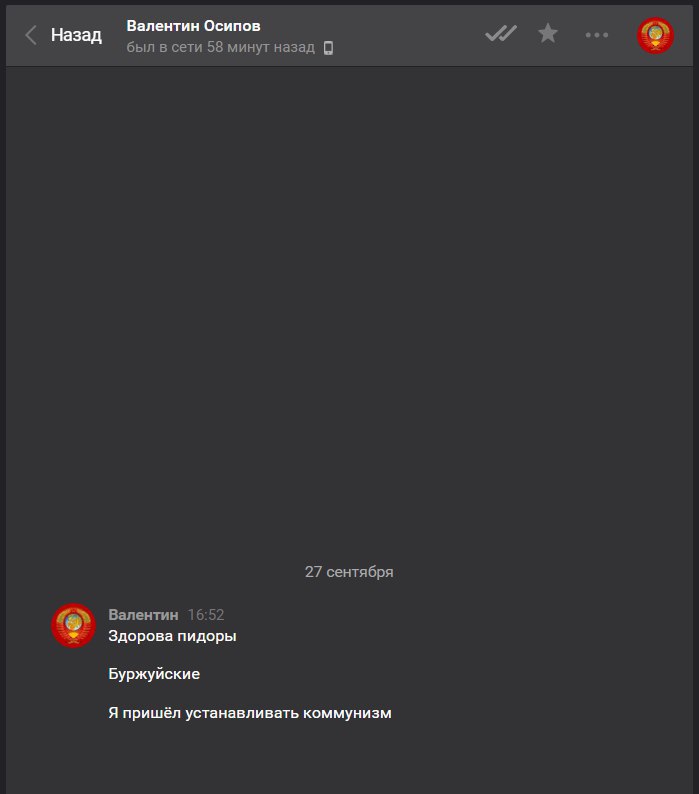Open Валентин Осипов profile from header name

[193, 26]
